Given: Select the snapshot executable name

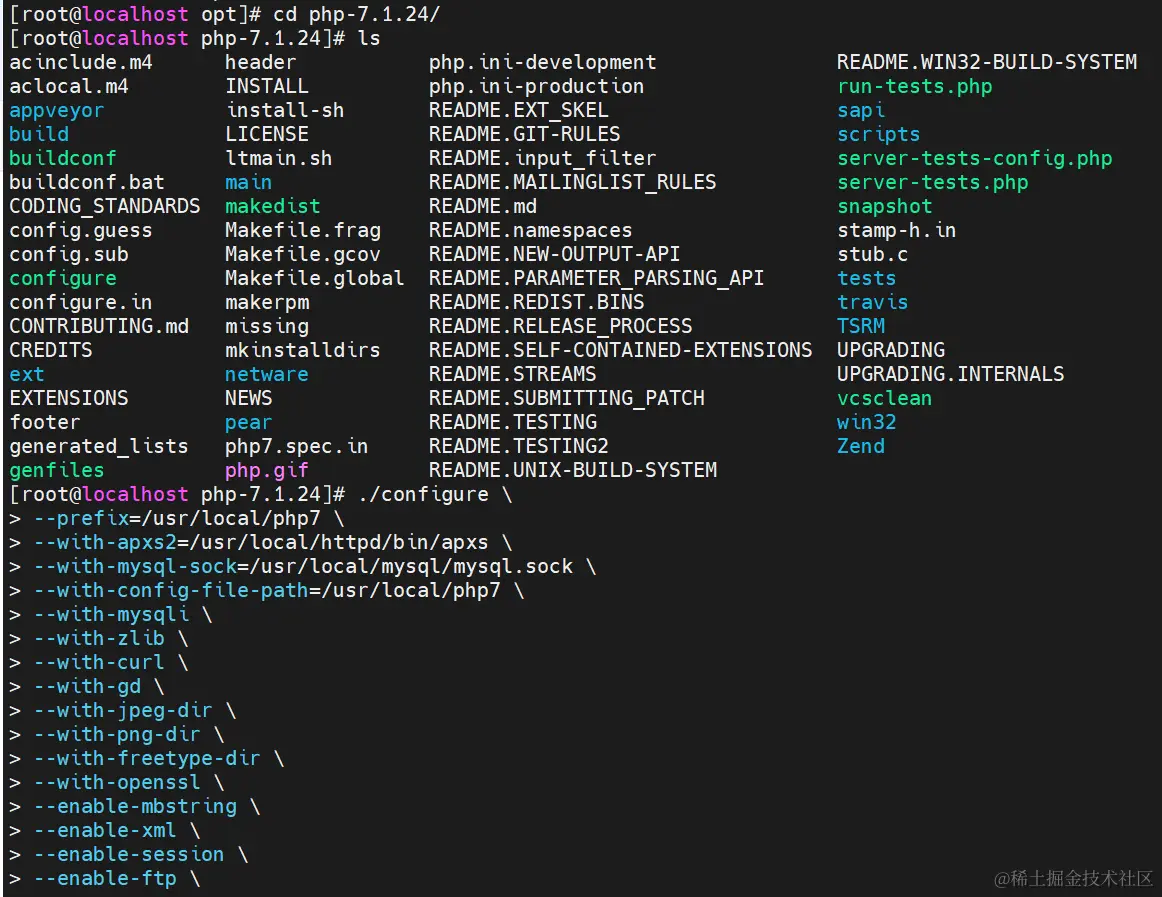Looking at the screenshot, I should coord(885,206).
